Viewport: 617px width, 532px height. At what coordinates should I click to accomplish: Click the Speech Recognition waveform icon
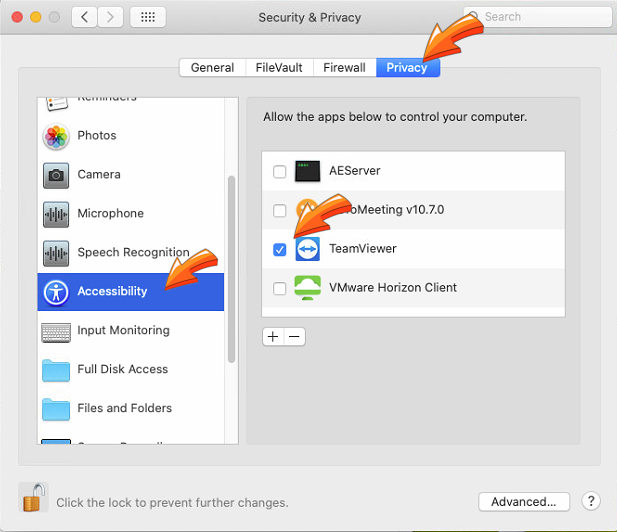pyautogui.click(x=56, y=253)
